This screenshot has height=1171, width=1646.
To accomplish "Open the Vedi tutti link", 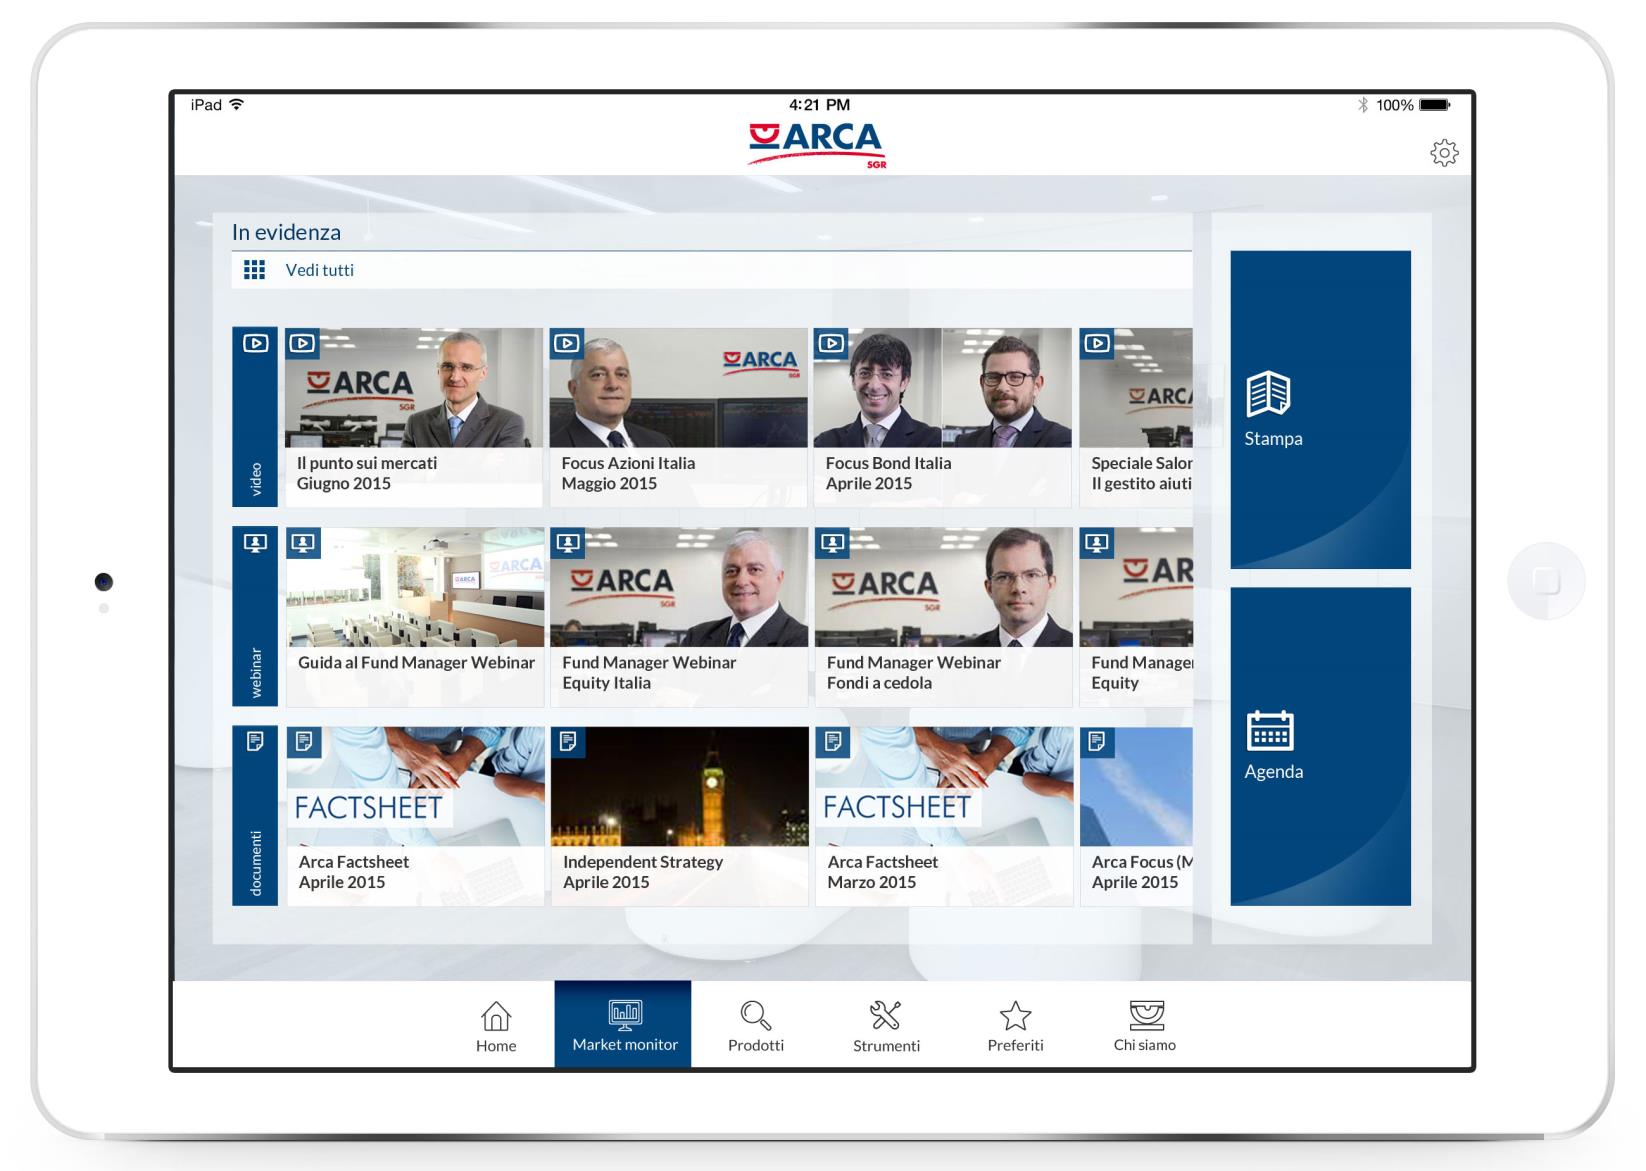I will click(320, 270).
